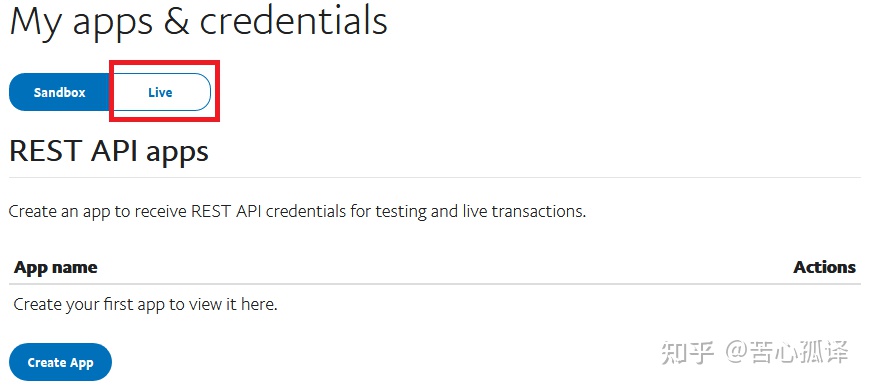Click the App name column header

[55, 267]
